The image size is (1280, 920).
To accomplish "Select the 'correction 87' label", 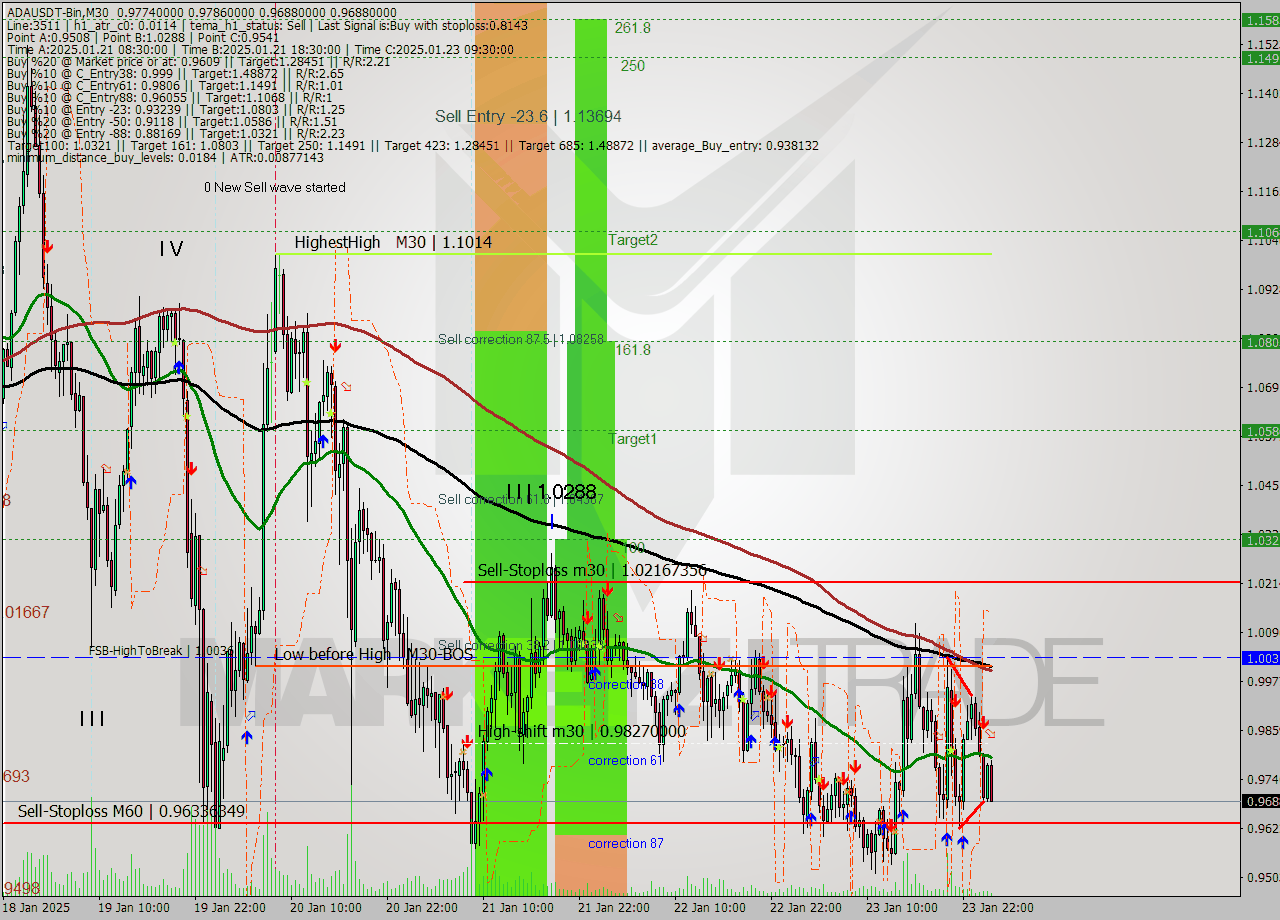I will [x=626, y=843].
